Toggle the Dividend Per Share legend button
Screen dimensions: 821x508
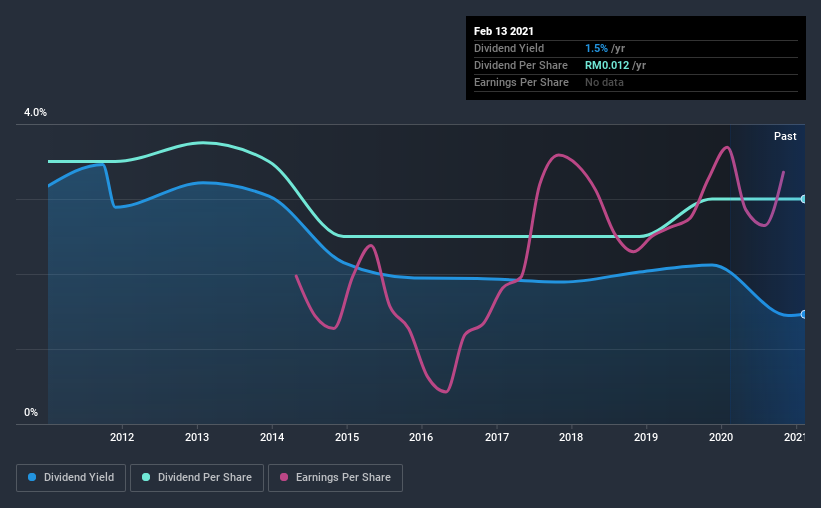pos(197,478)
